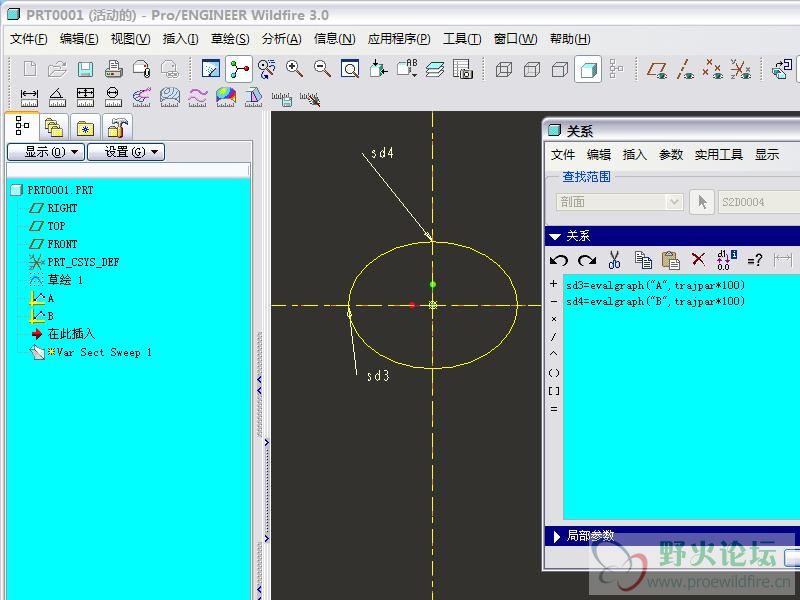Viewport: 800px width, 600px height.
Task: Open the Saved view list icon
Action: [407, 69]
